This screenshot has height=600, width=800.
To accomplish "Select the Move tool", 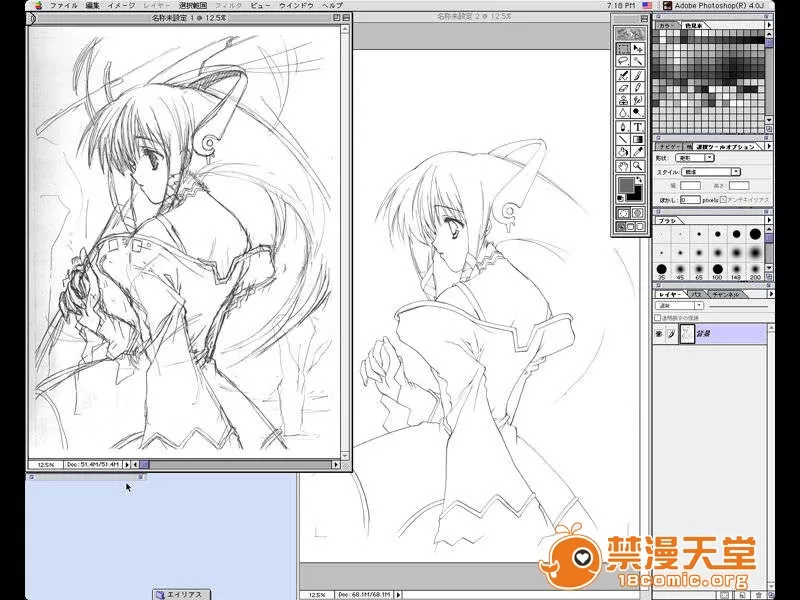I will (637, 48).
